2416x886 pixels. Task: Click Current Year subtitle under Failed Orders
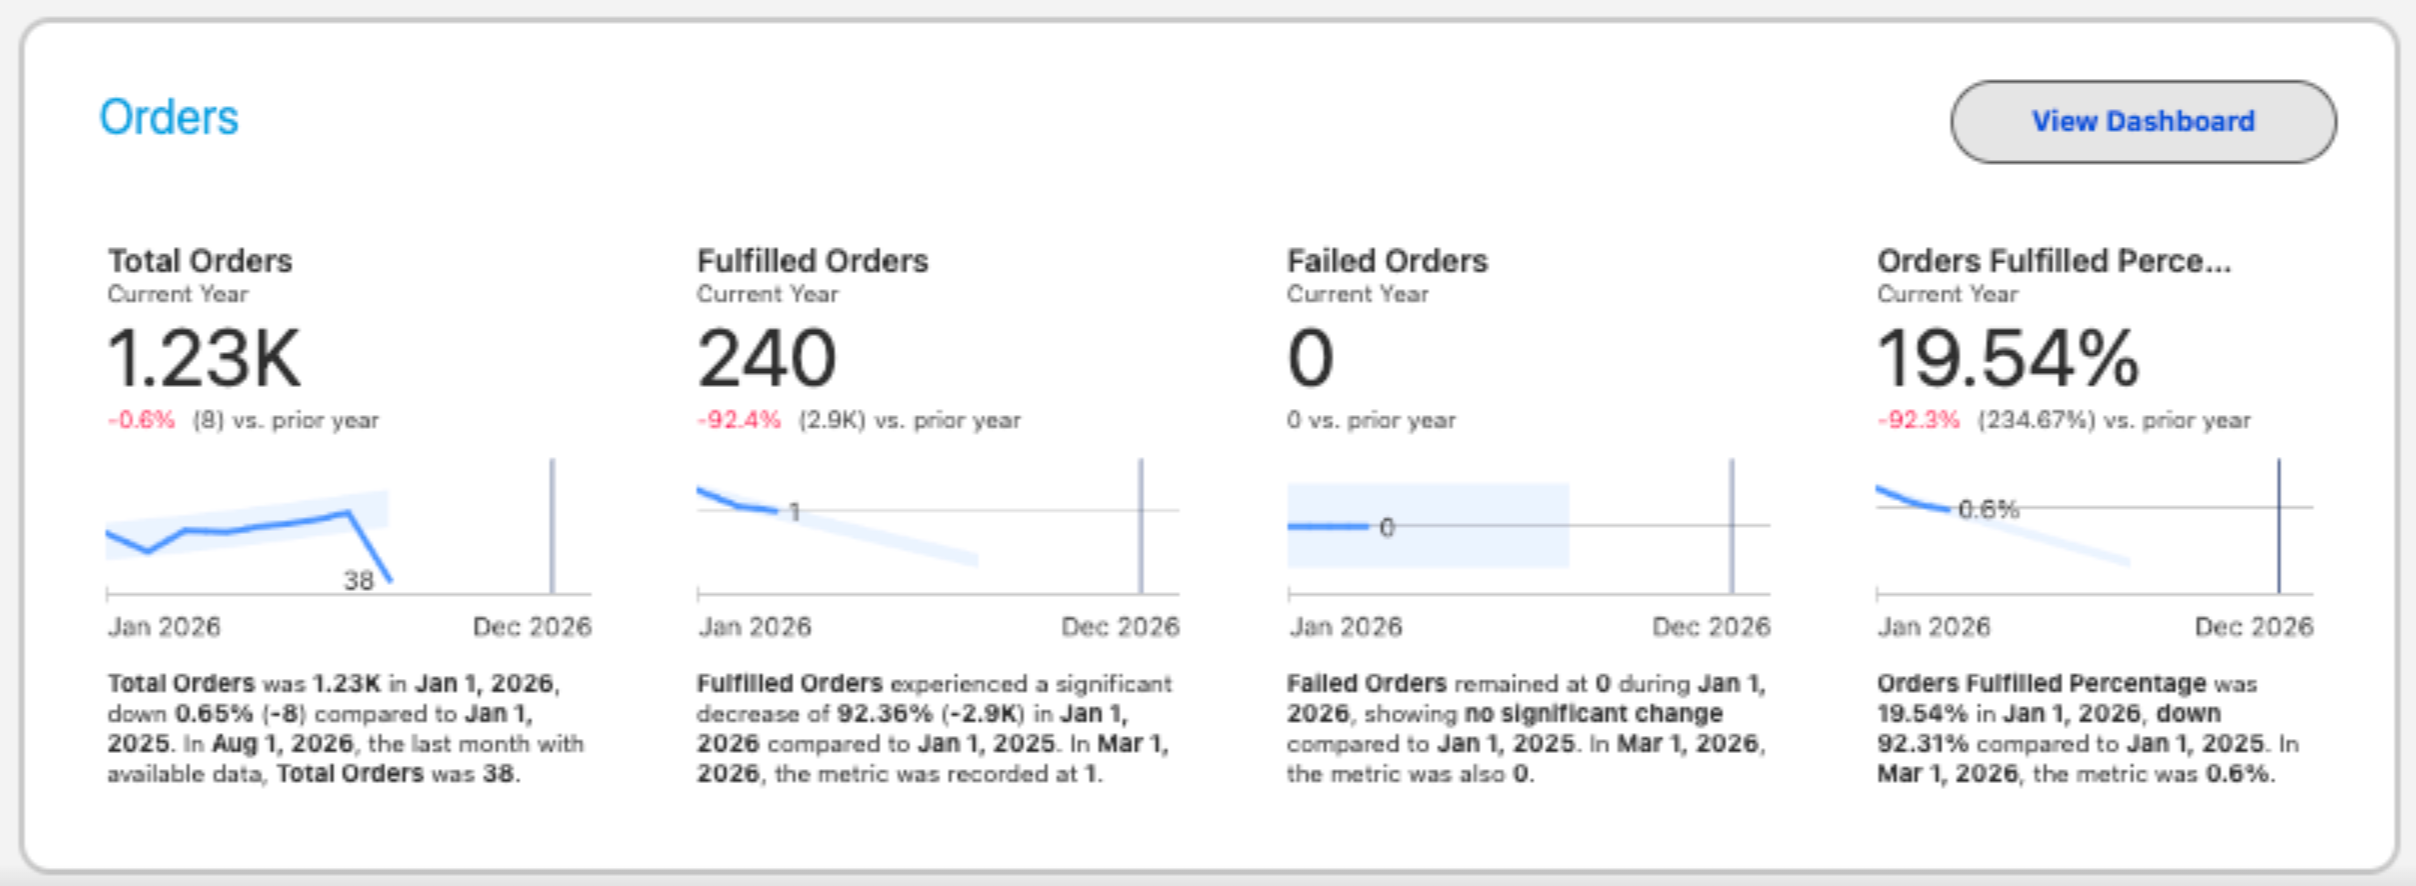pyautogui.click(x=1358, y=294)
